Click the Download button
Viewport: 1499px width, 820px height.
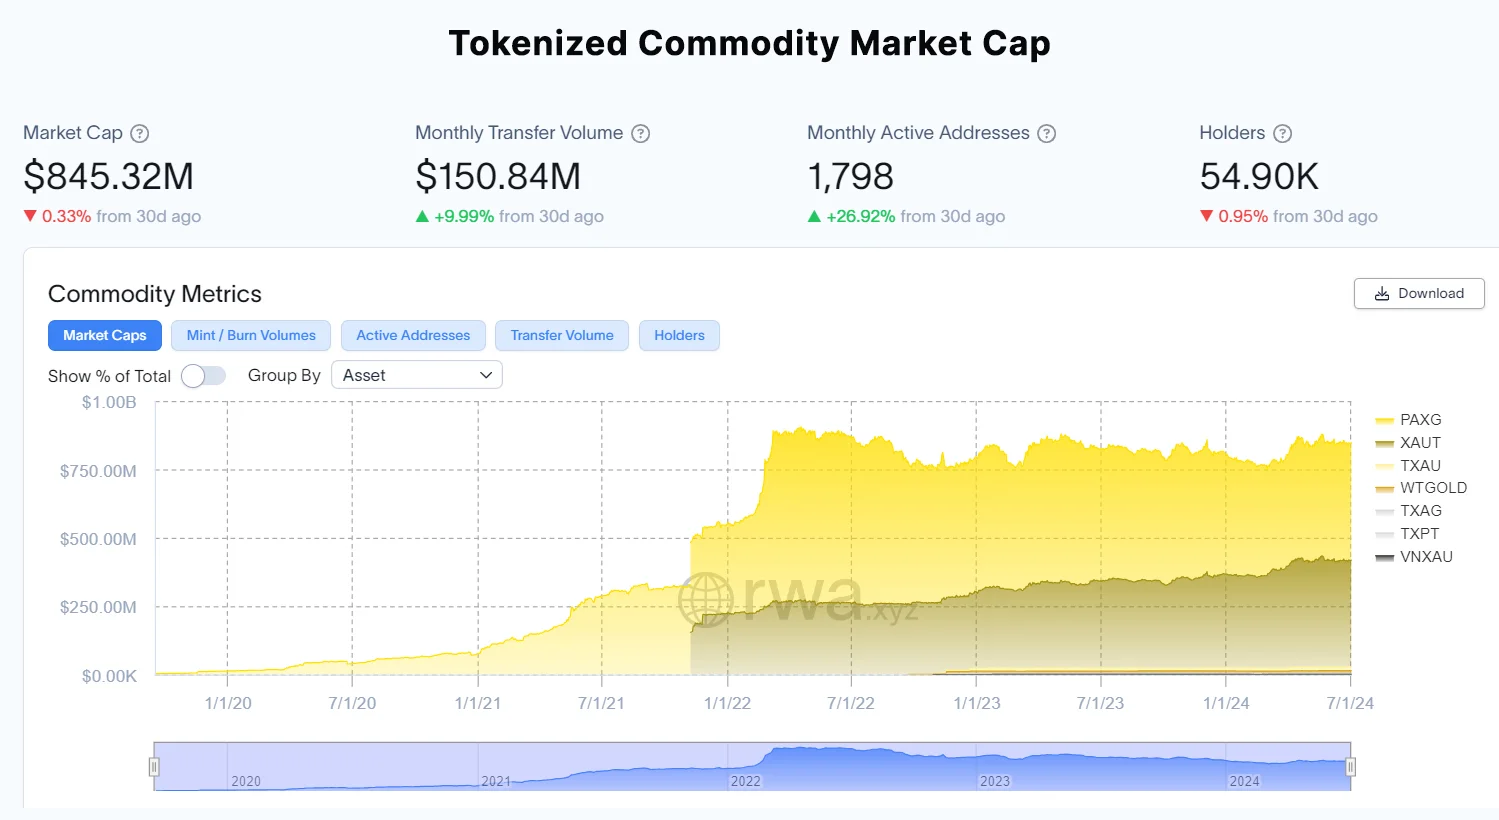click(1419, 293)
